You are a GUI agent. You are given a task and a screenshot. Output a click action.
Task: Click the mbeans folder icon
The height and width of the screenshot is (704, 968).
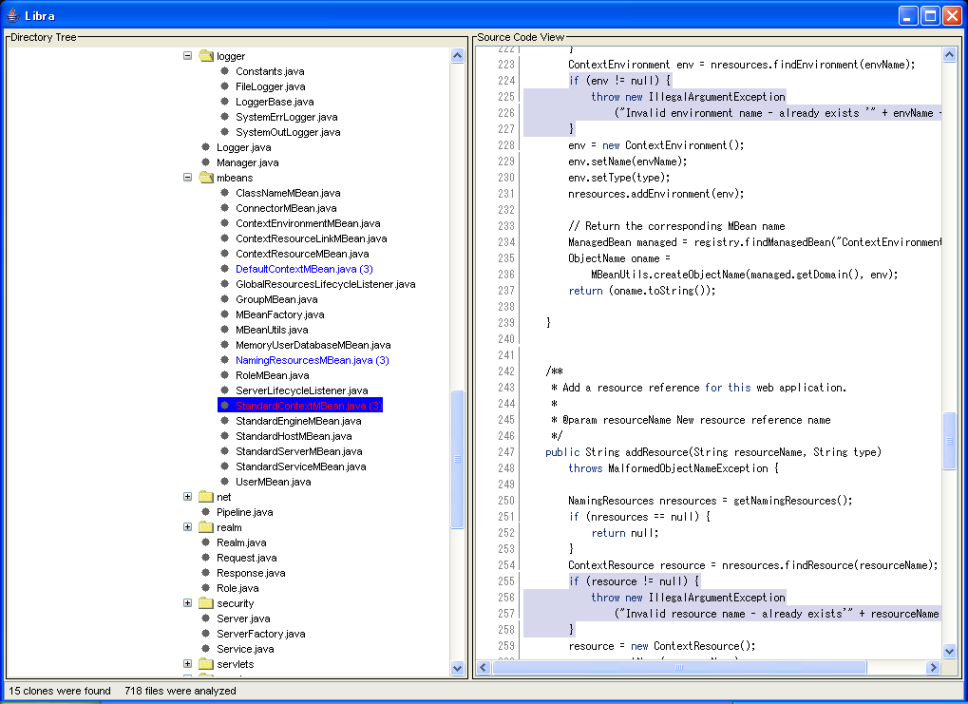pos(207,178)
